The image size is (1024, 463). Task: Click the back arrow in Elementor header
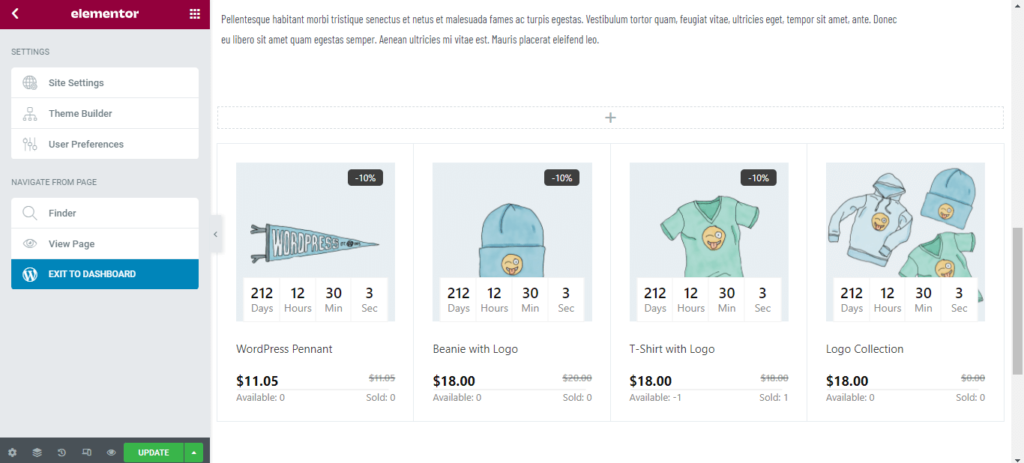[x=15, y=14]
